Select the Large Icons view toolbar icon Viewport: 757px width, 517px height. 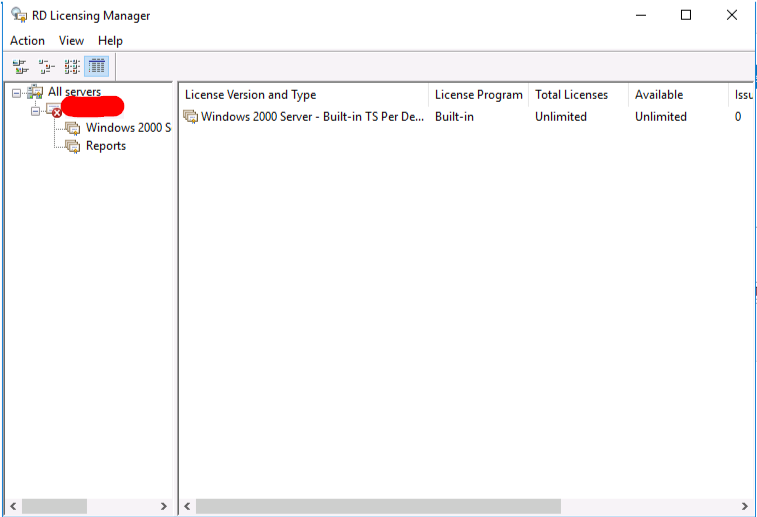(20, 67)
